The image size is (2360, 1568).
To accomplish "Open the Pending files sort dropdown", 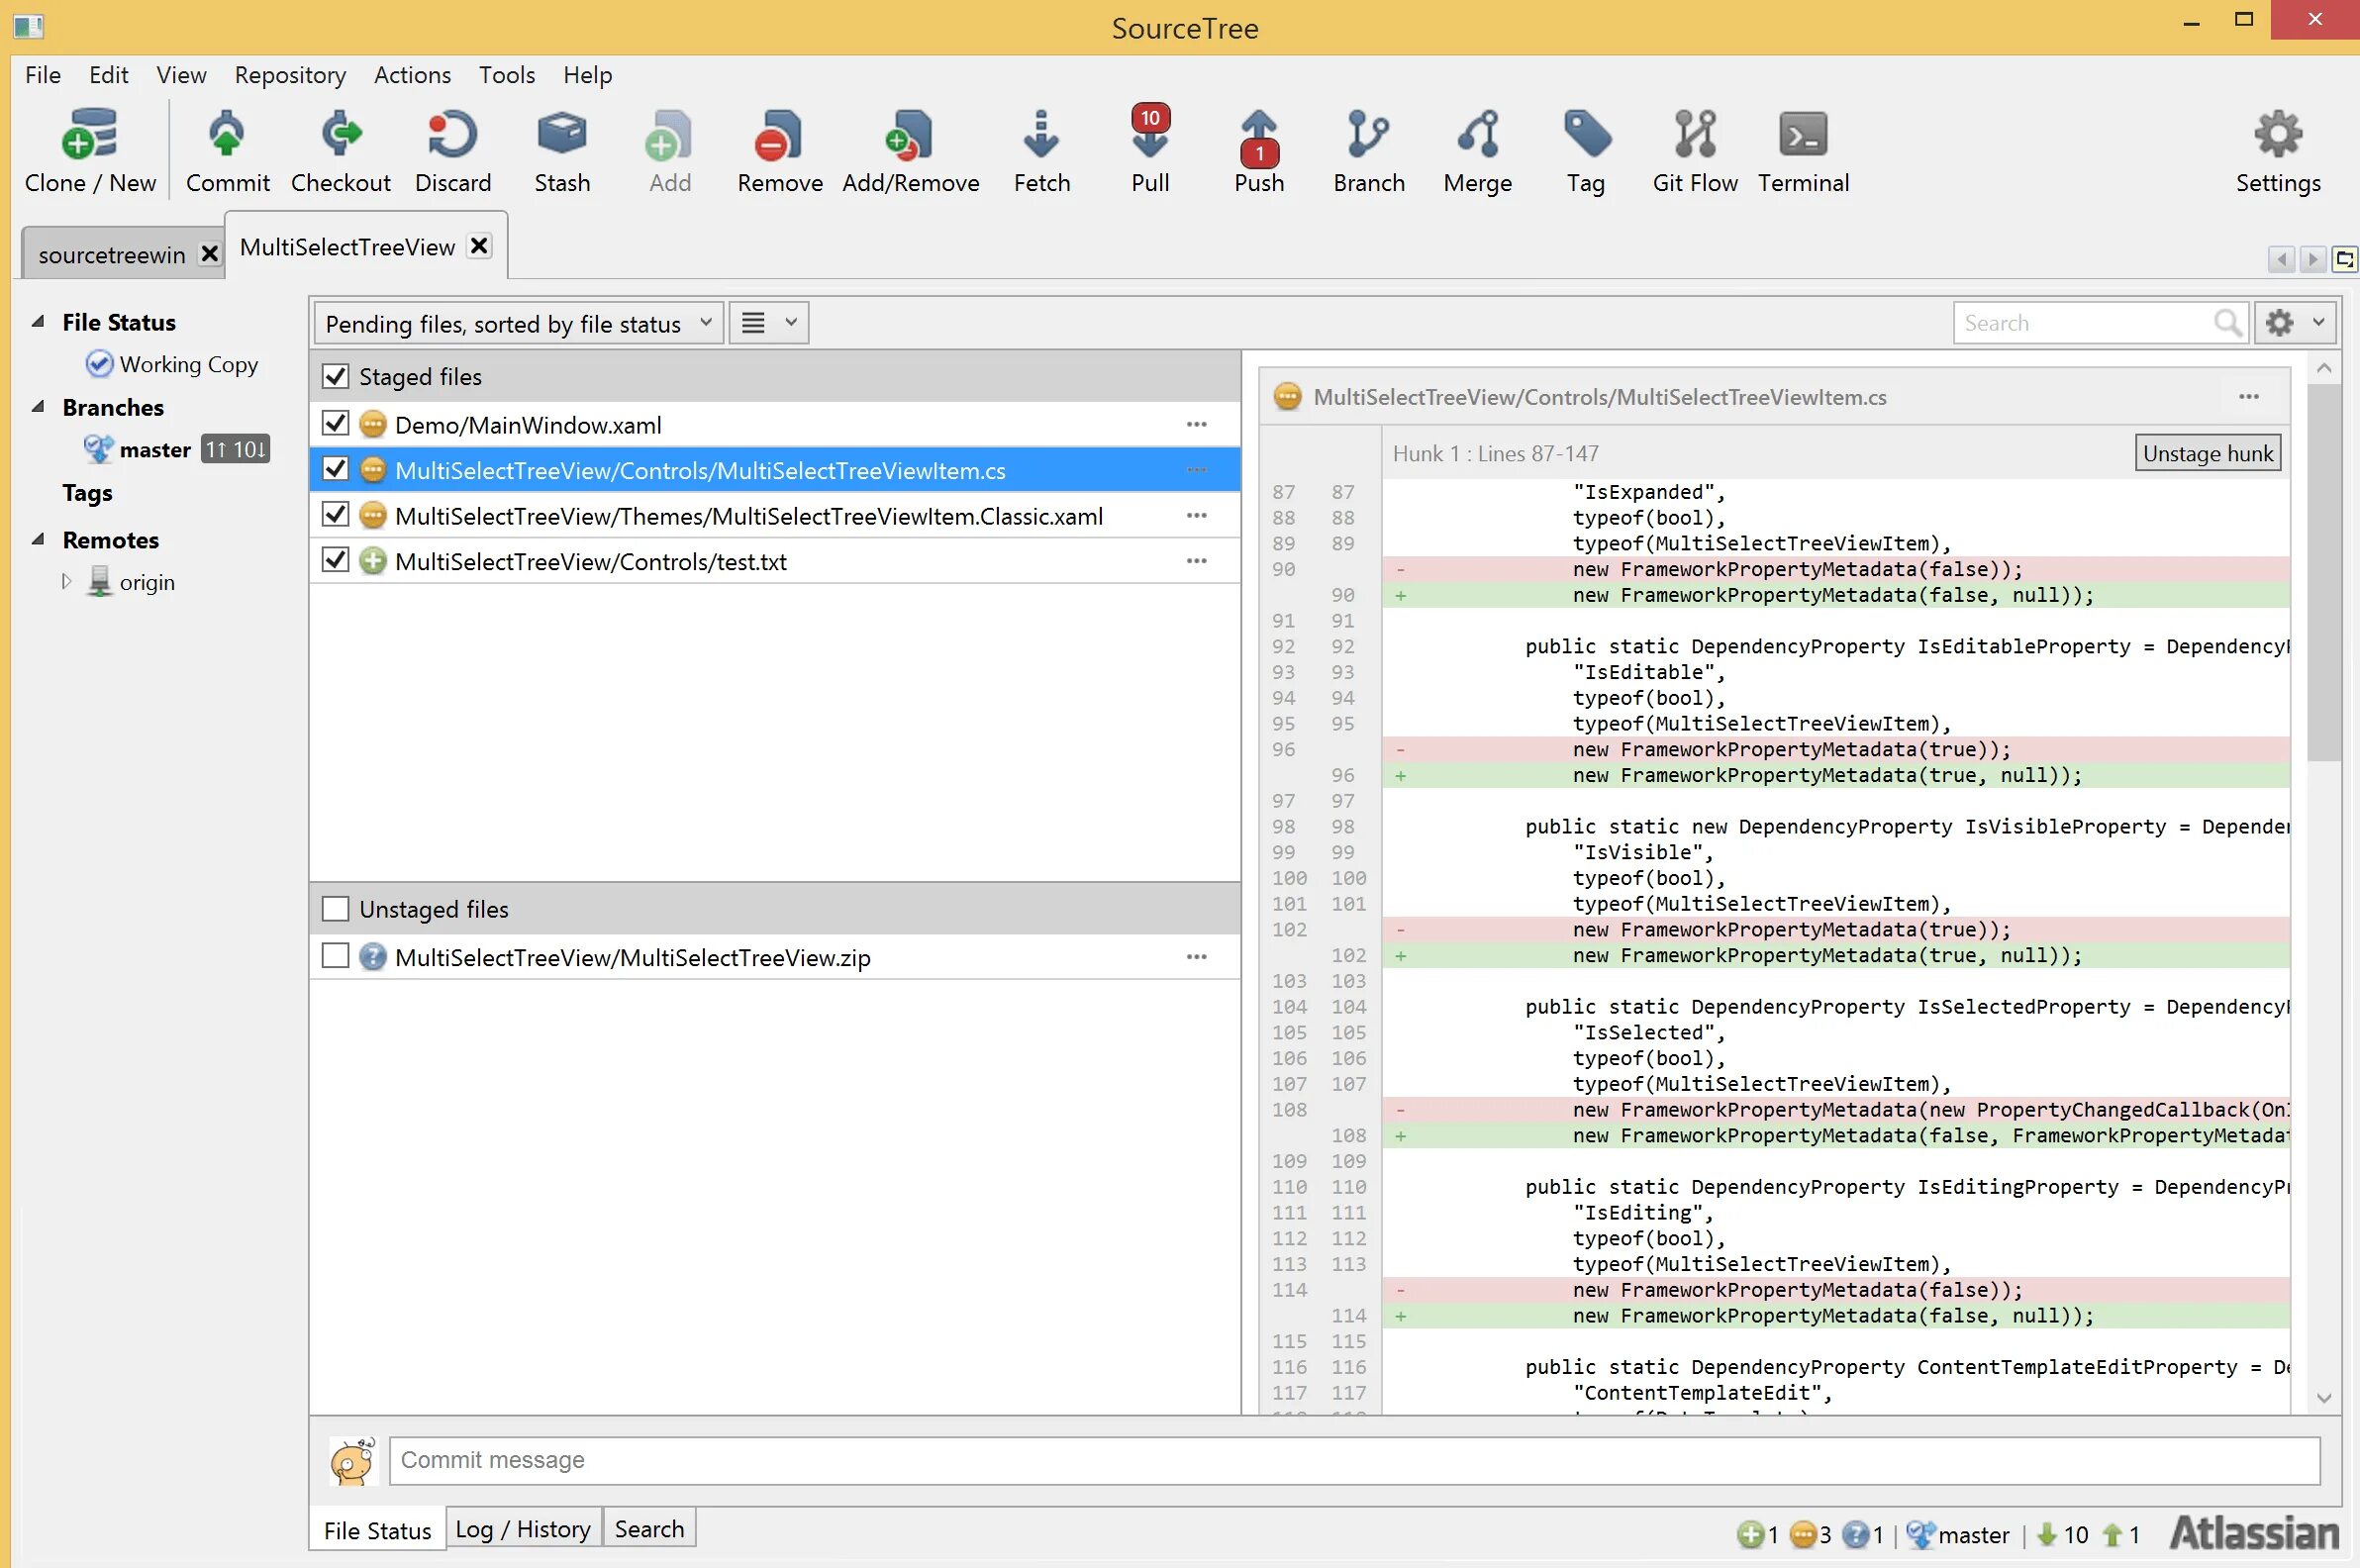I will click(x=518, y=324).
